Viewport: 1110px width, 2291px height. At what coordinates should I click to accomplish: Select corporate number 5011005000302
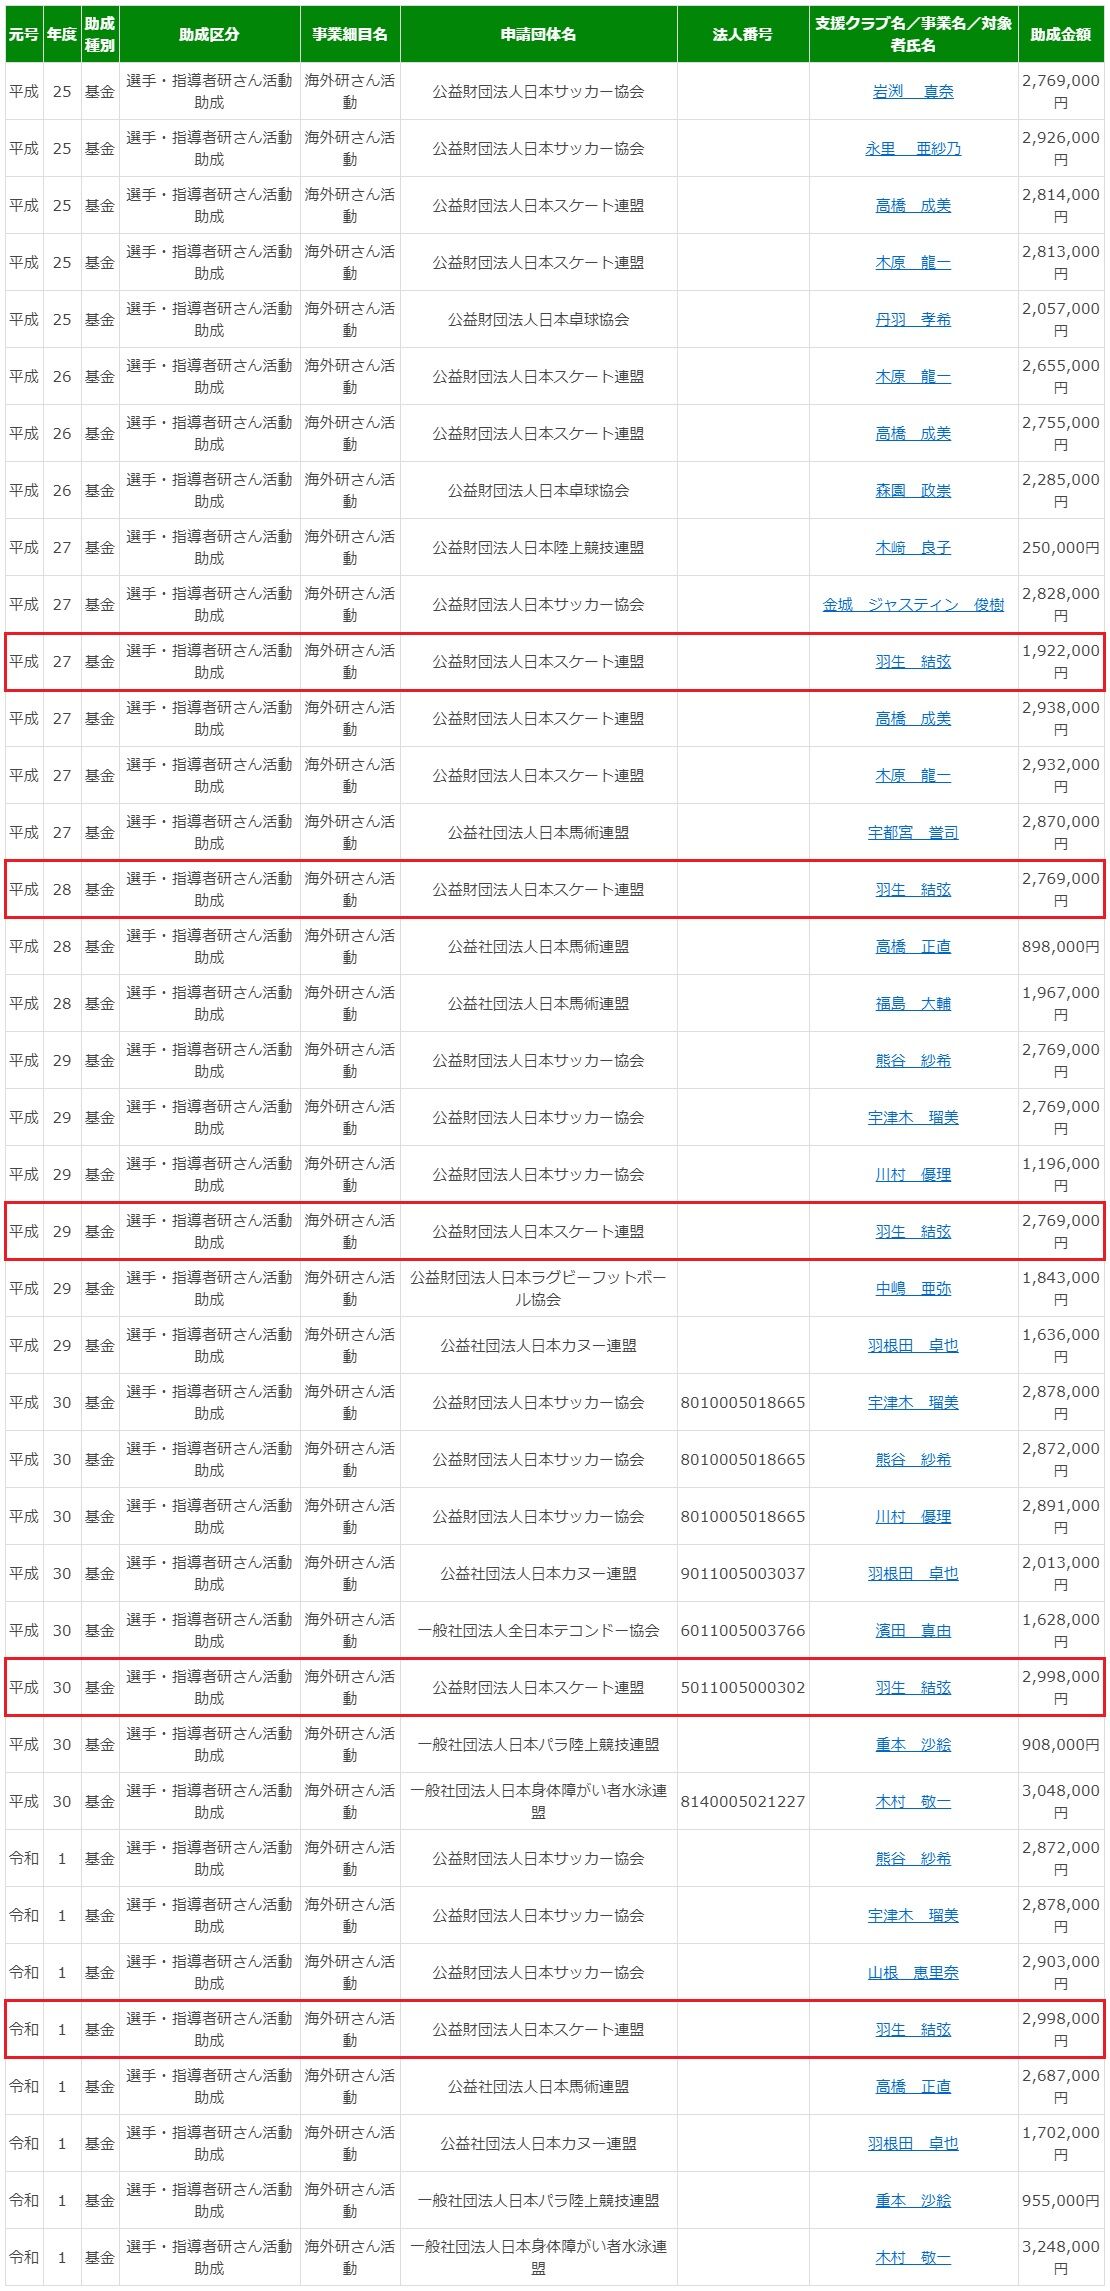click(742, 1687)
